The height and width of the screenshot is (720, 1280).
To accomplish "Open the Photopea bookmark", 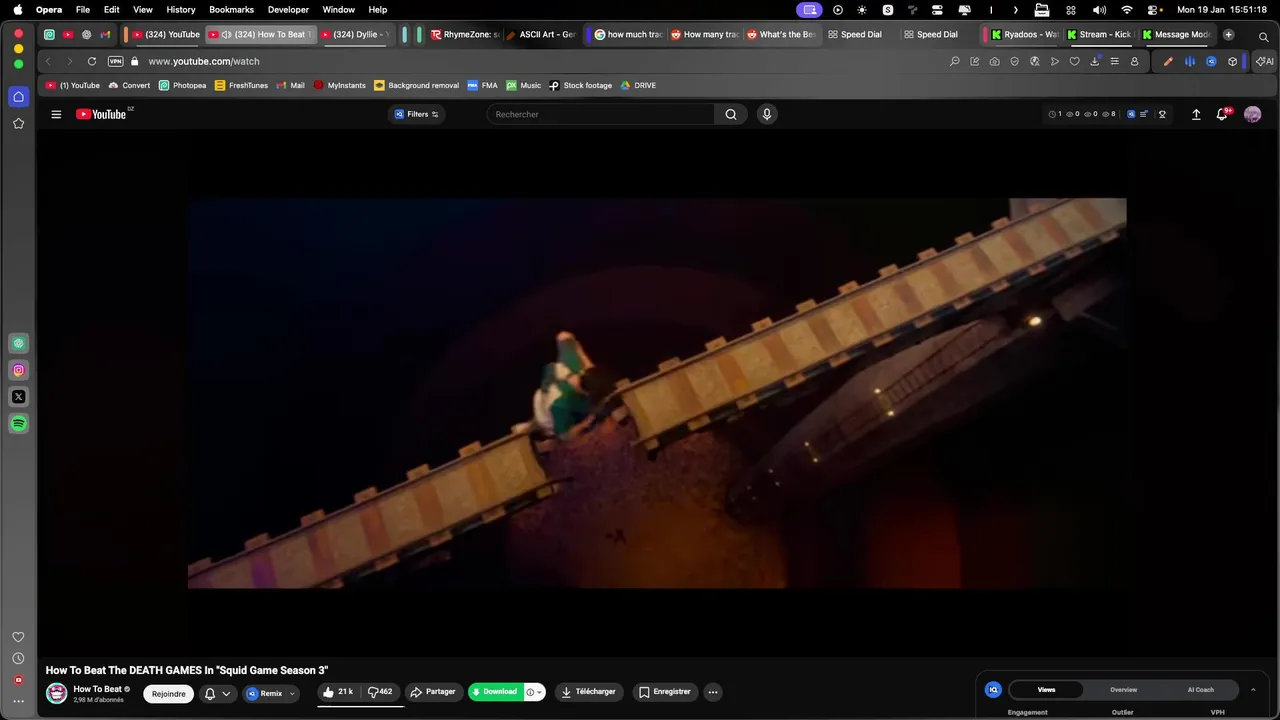I will tap(182, 85).
